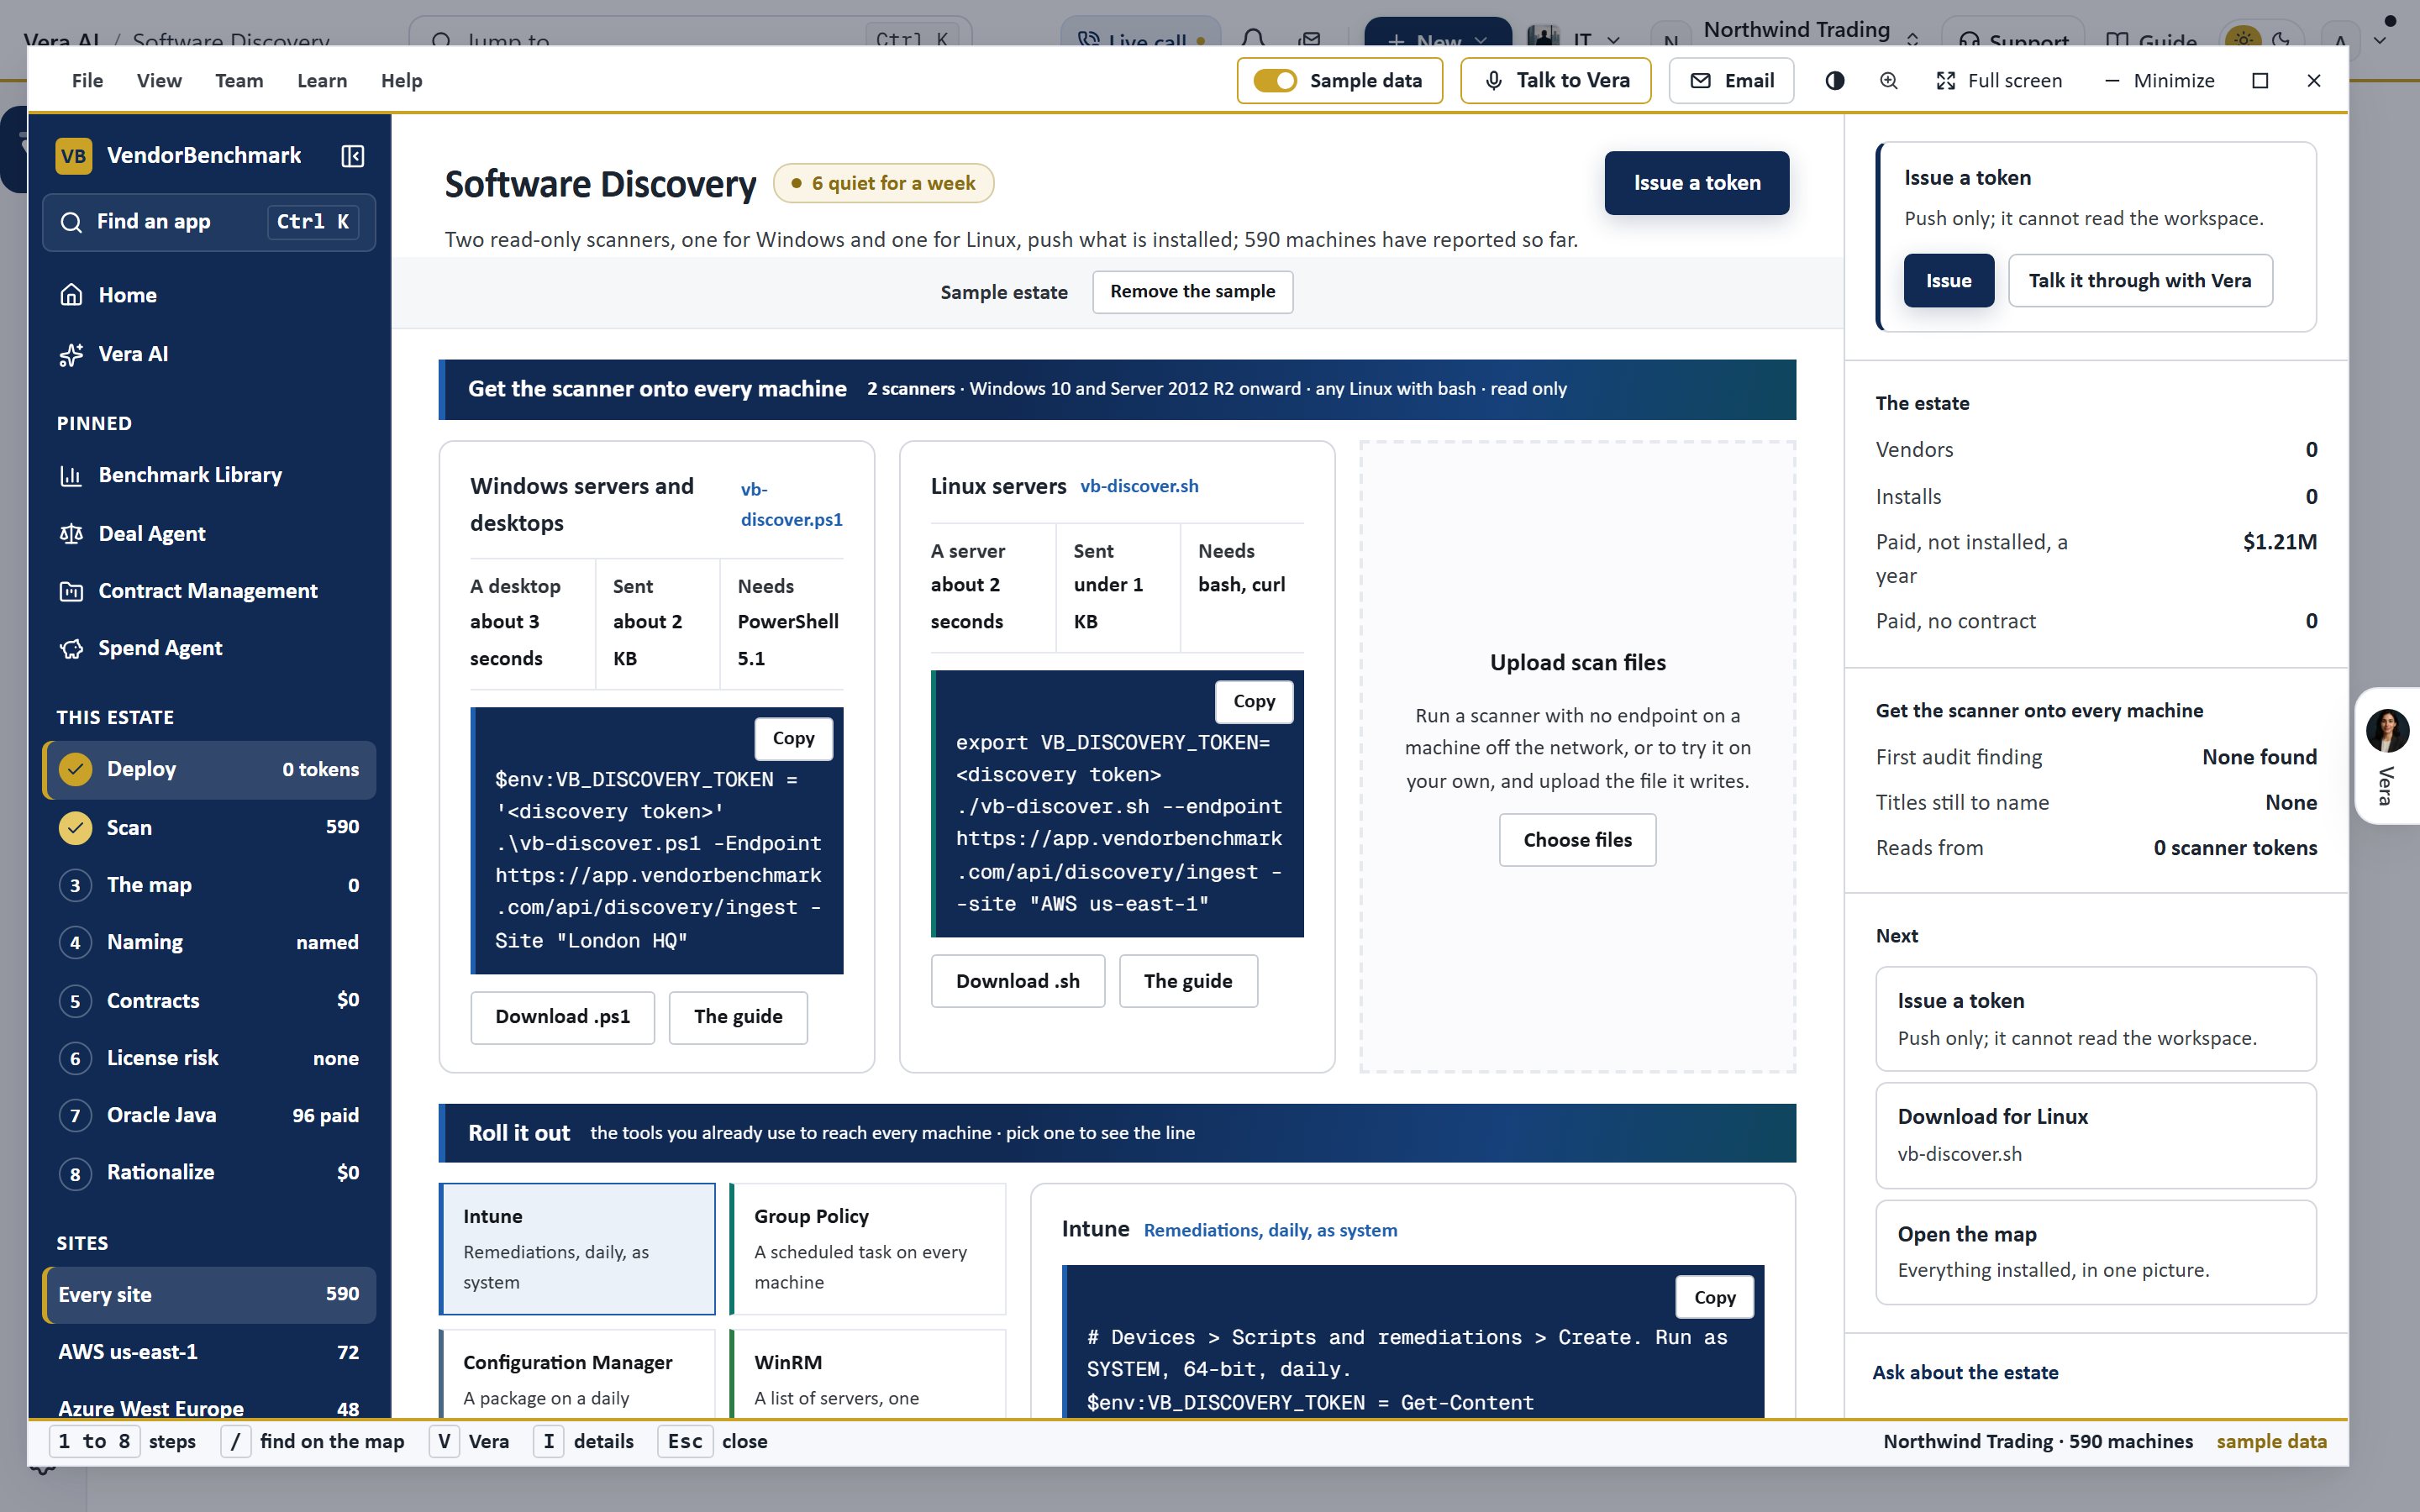The image size is (2420, 1512).
Task: Click Talk to Vera button
Action: click(x=1555, y=81)
